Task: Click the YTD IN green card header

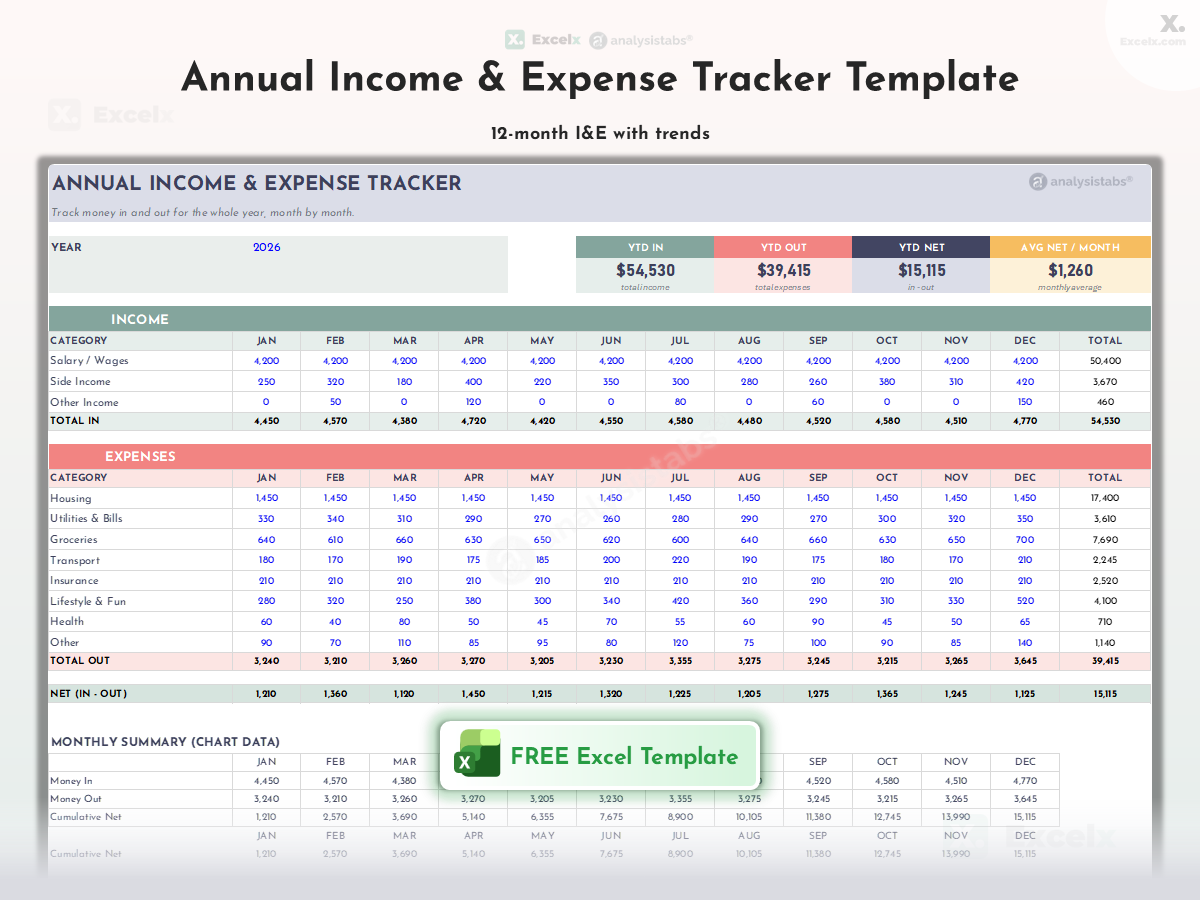Action: pyautogui.click(x=645, y=247)
